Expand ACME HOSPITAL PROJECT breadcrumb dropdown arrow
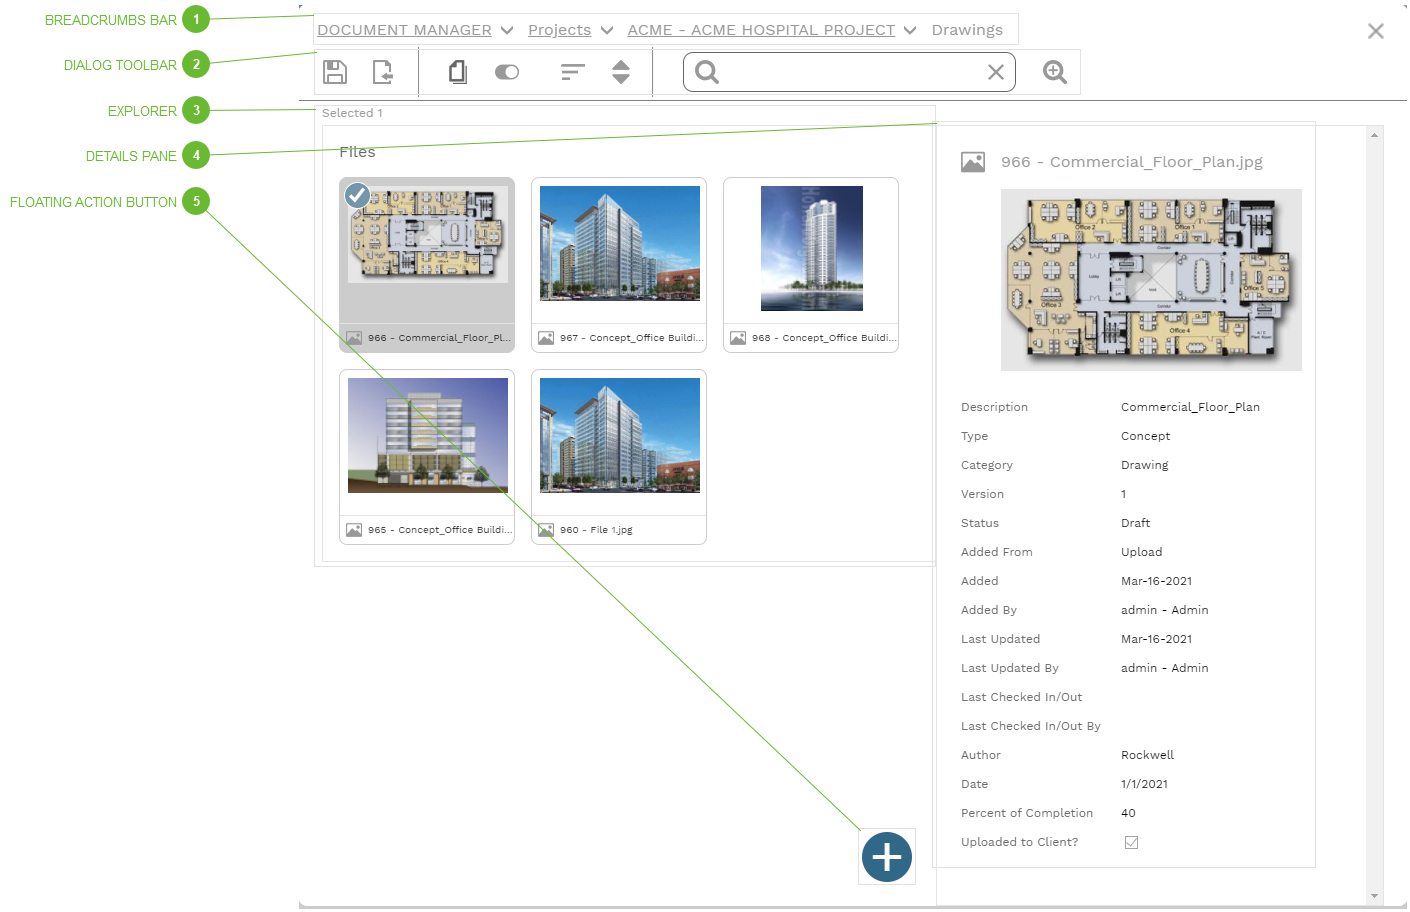The image size is (1410, 912). 910,31
